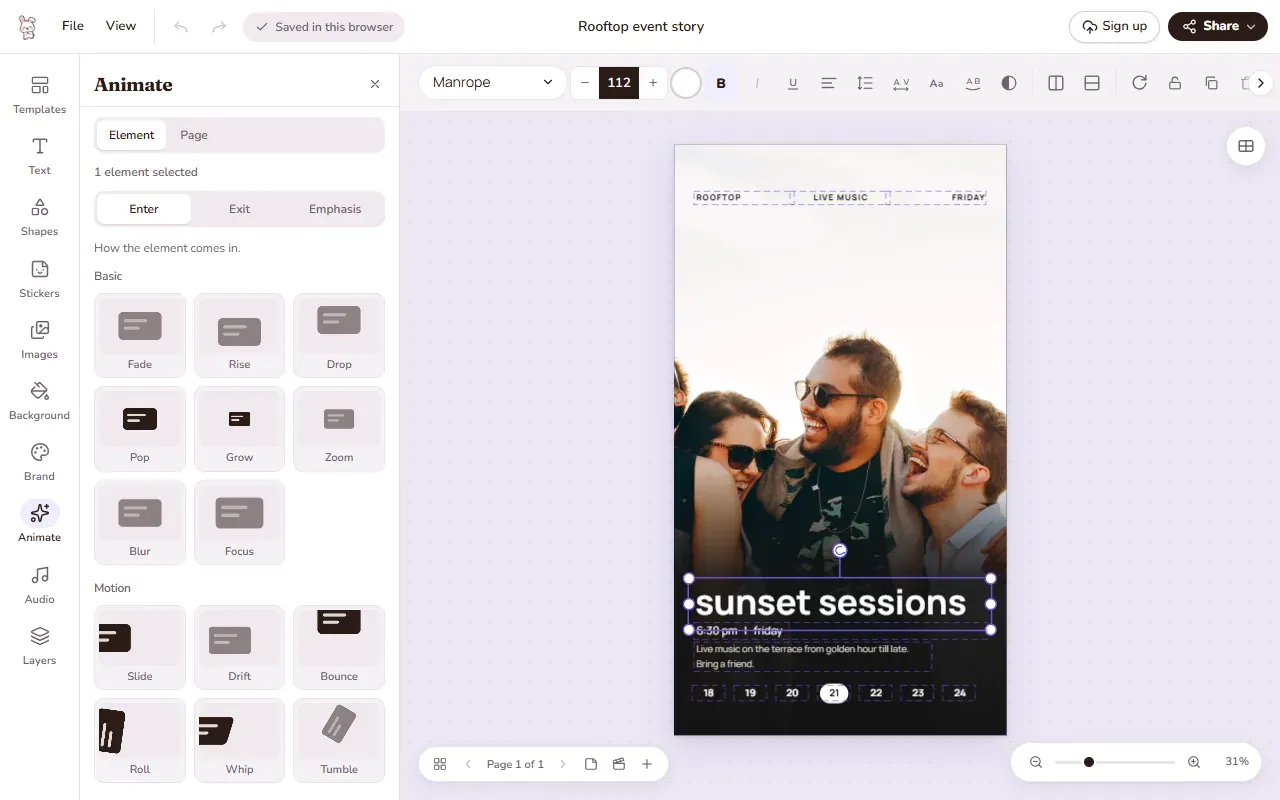Open the File menu

(x=73, y=26)
